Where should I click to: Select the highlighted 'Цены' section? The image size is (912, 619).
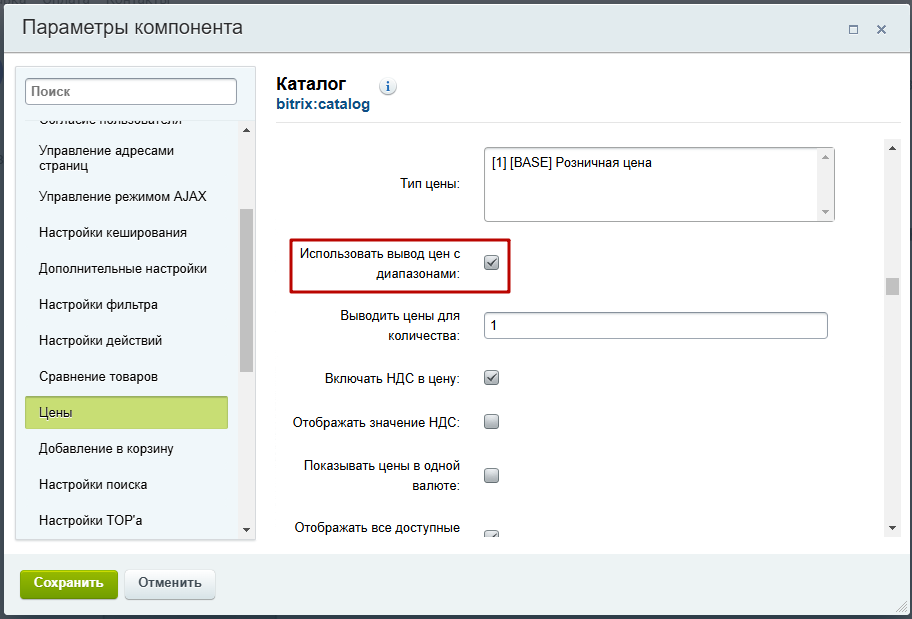coord(126,413)
